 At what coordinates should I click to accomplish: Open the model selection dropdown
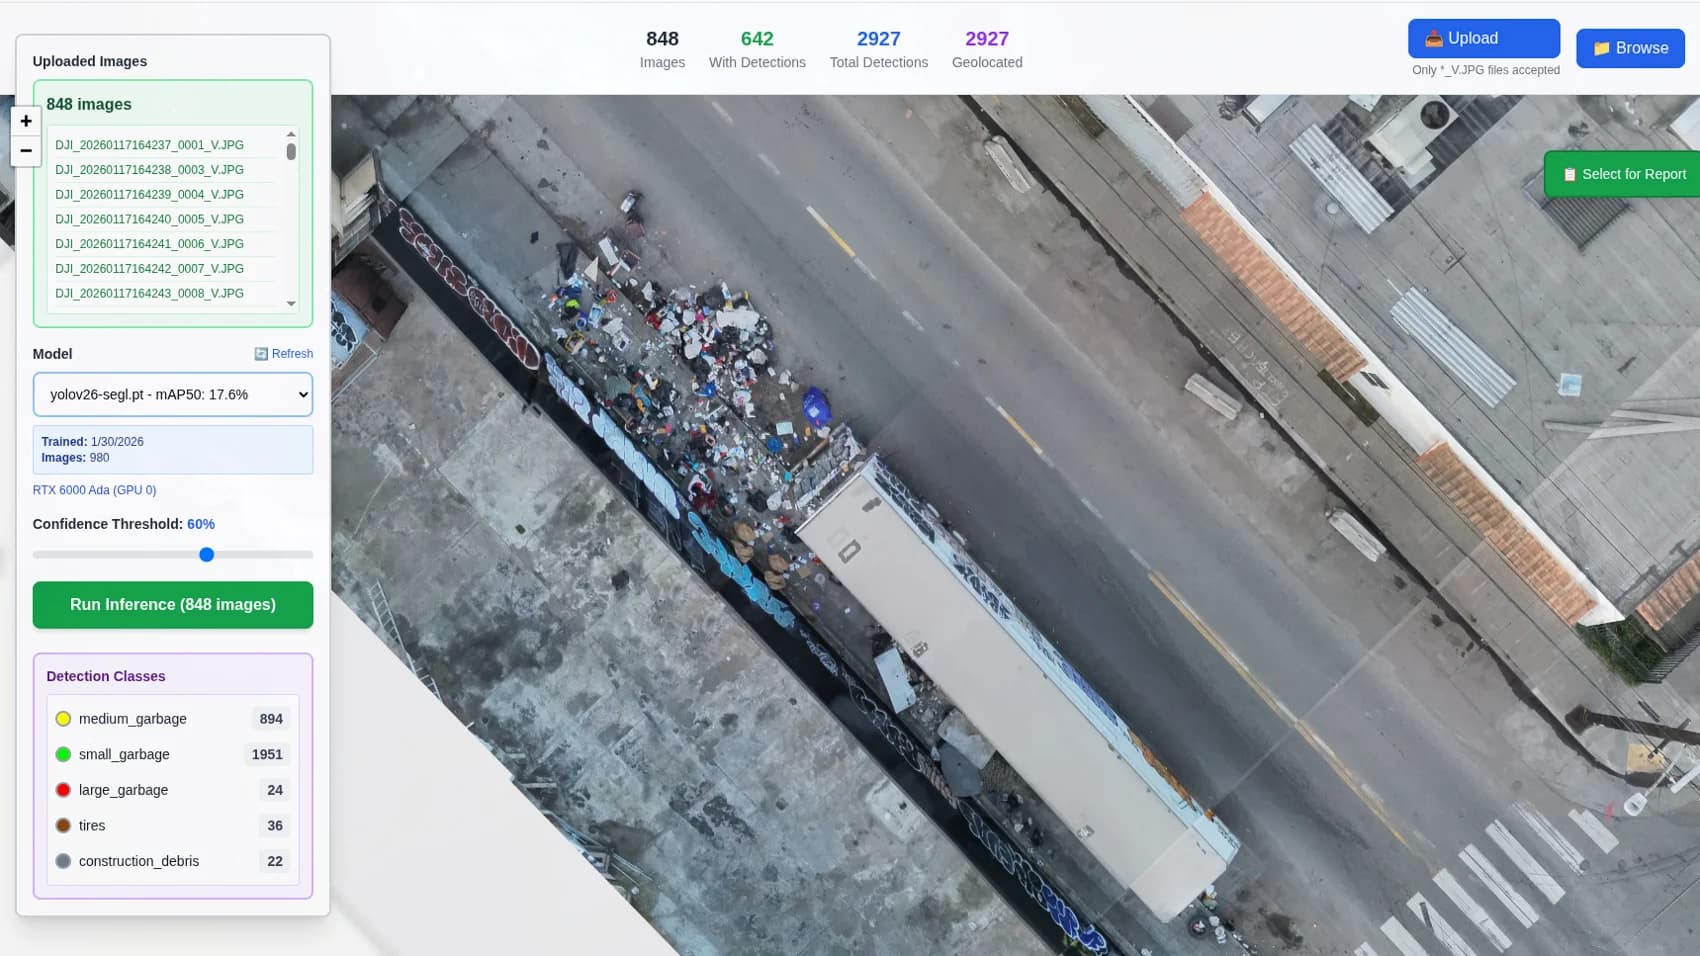pos(172,394)
